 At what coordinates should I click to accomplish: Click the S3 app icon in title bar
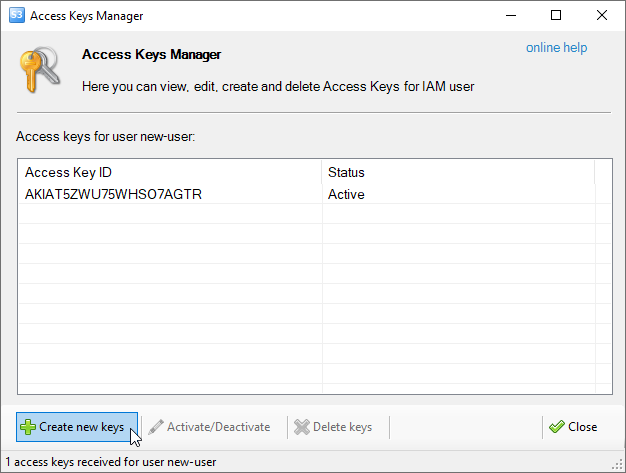pyautogui.click(x=16, y=16)
